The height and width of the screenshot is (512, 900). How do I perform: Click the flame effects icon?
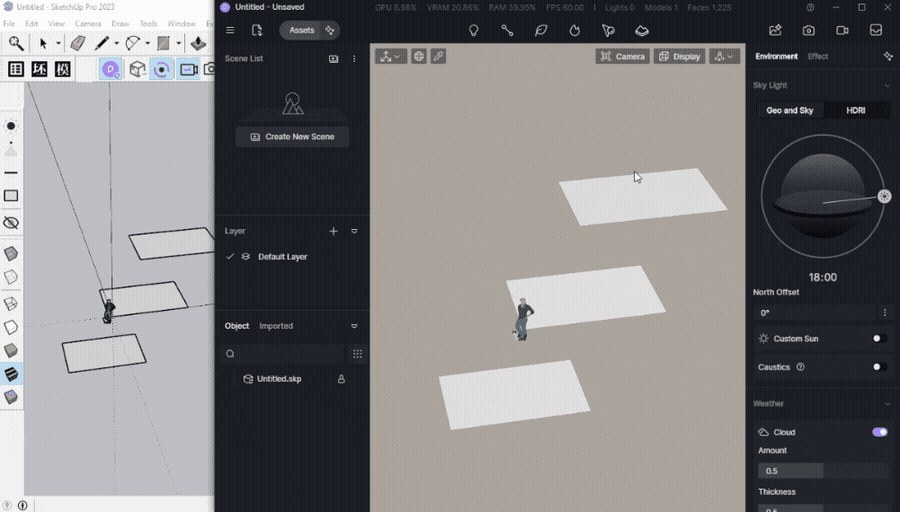pyautogui.click(x=575, y=30)
